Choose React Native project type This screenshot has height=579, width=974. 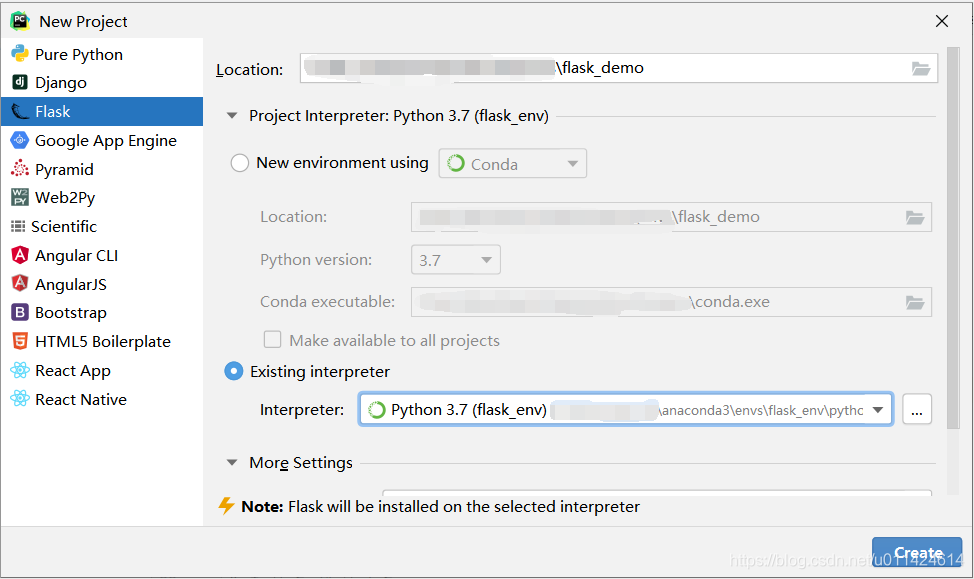102,399
